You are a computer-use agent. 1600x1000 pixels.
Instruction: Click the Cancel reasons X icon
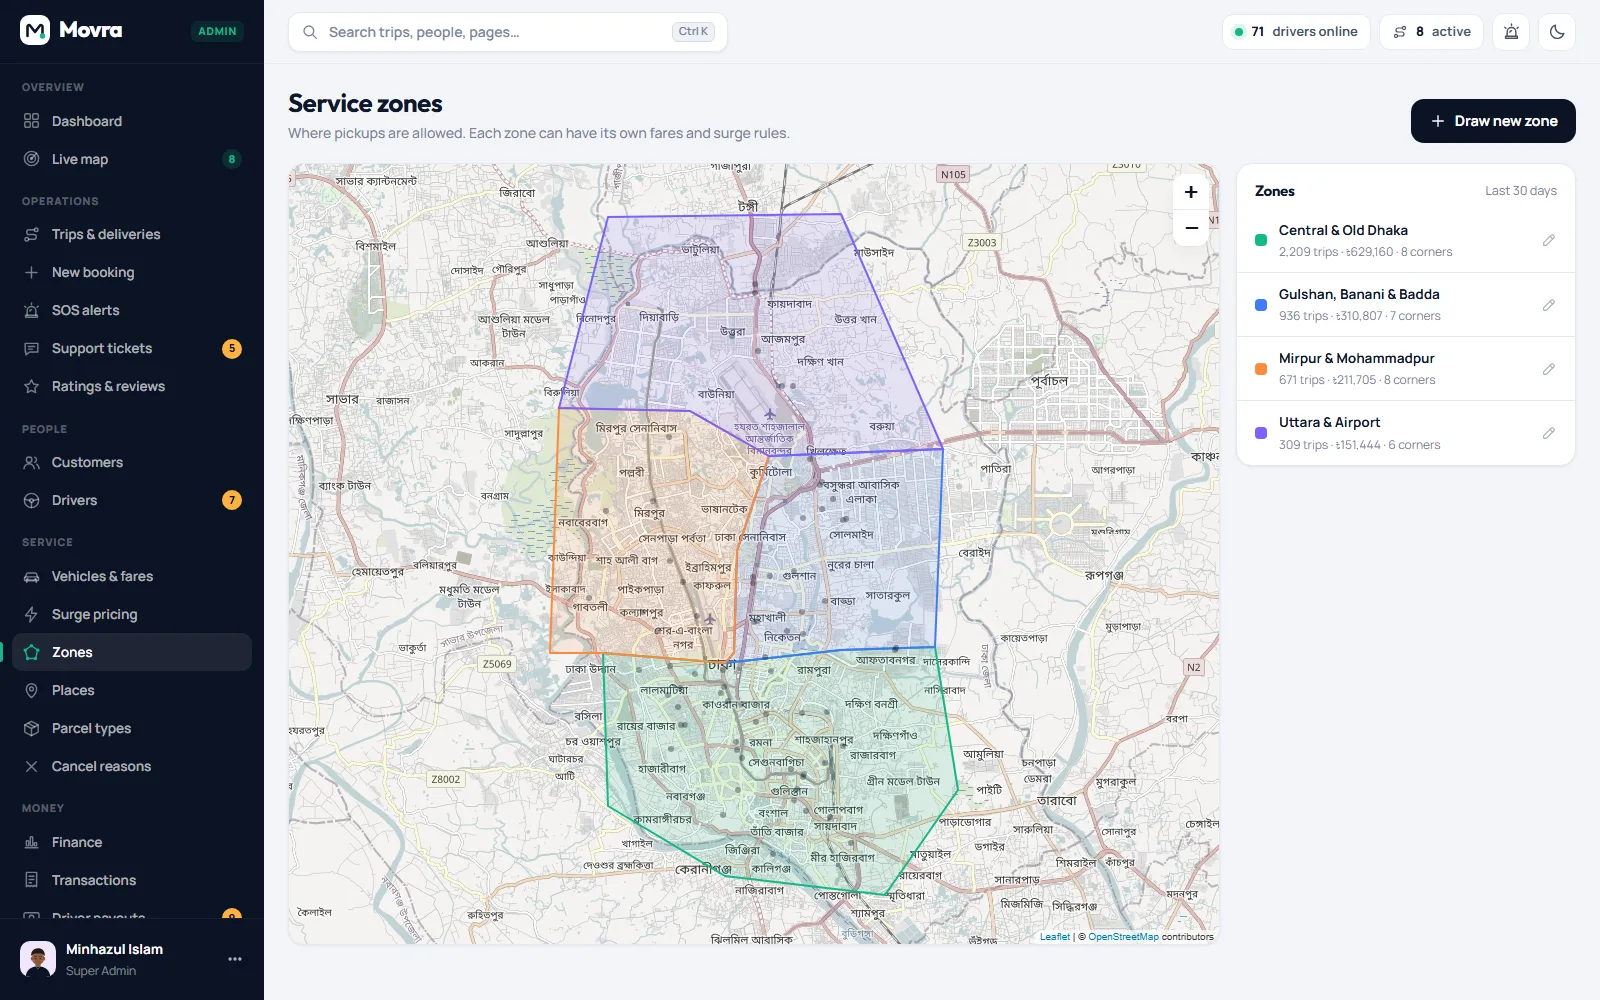[x=31, y=766]
